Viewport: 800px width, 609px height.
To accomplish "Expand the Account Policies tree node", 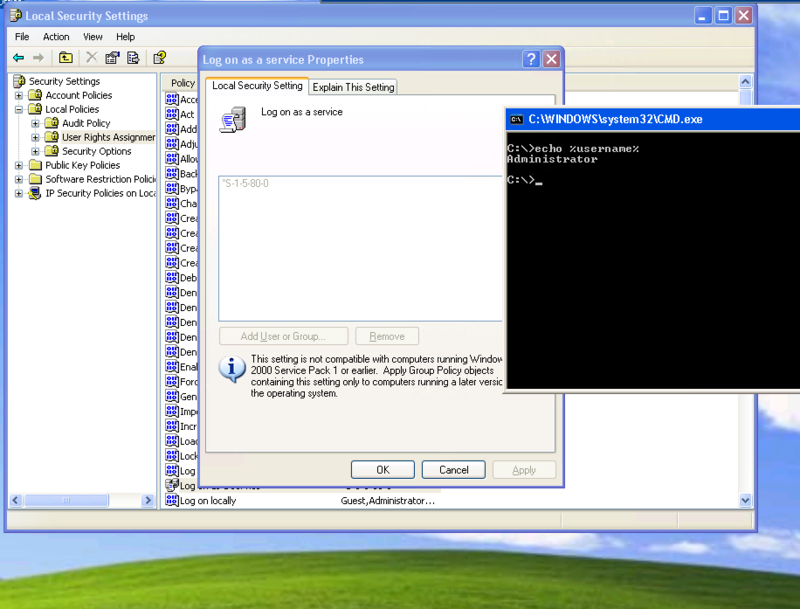I will click(19, 95).
